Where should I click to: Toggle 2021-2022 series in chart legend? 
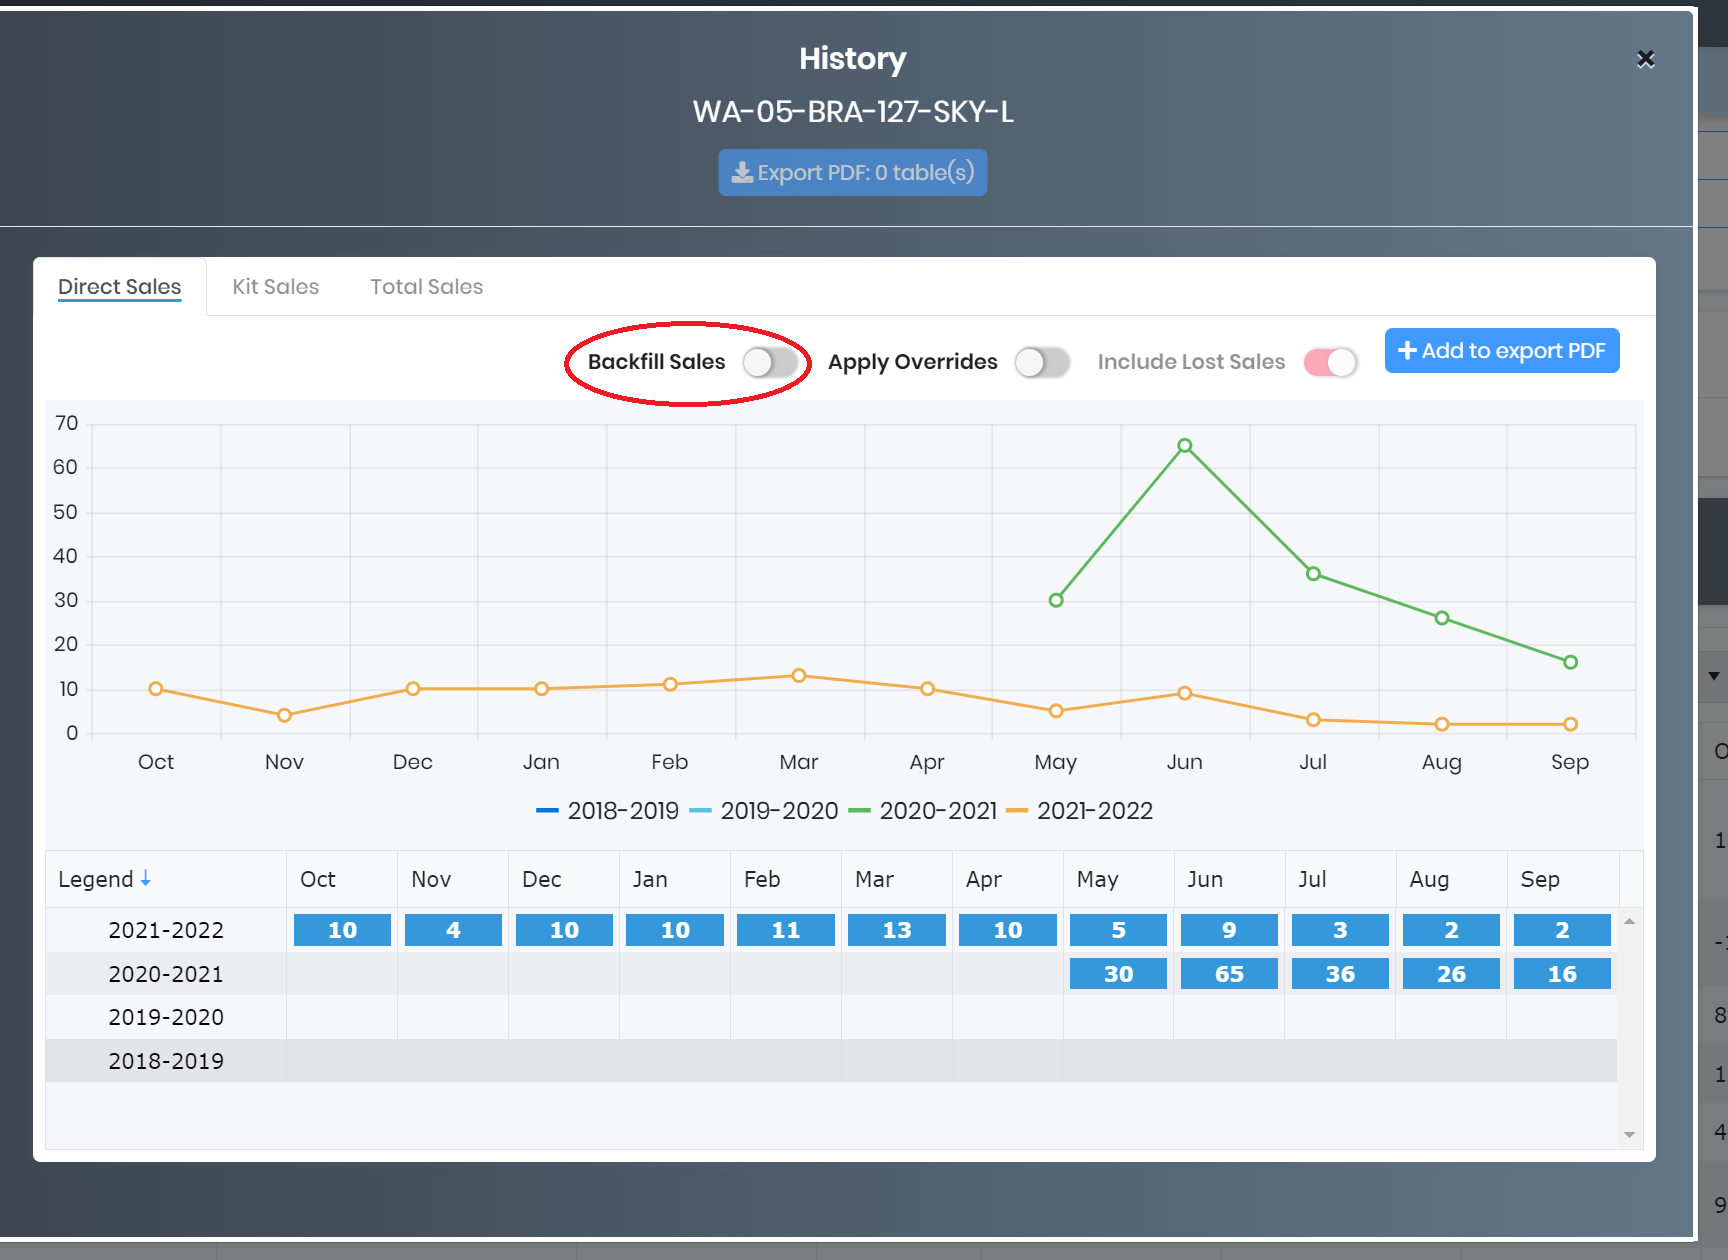1079,811
